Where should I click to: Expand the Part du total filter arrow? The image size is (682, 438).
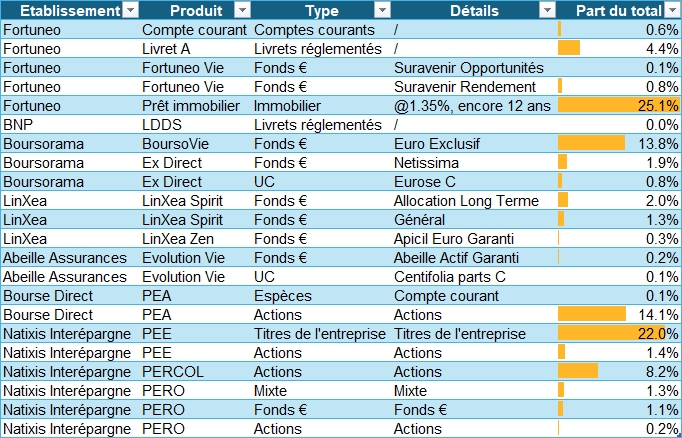coord(671,10)
